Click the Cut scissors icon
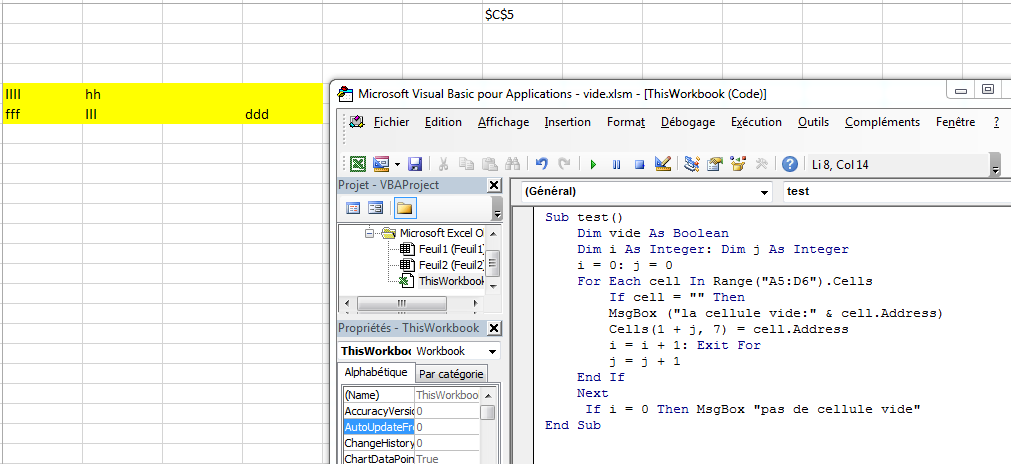The image size is (1011, 464). 444,164
